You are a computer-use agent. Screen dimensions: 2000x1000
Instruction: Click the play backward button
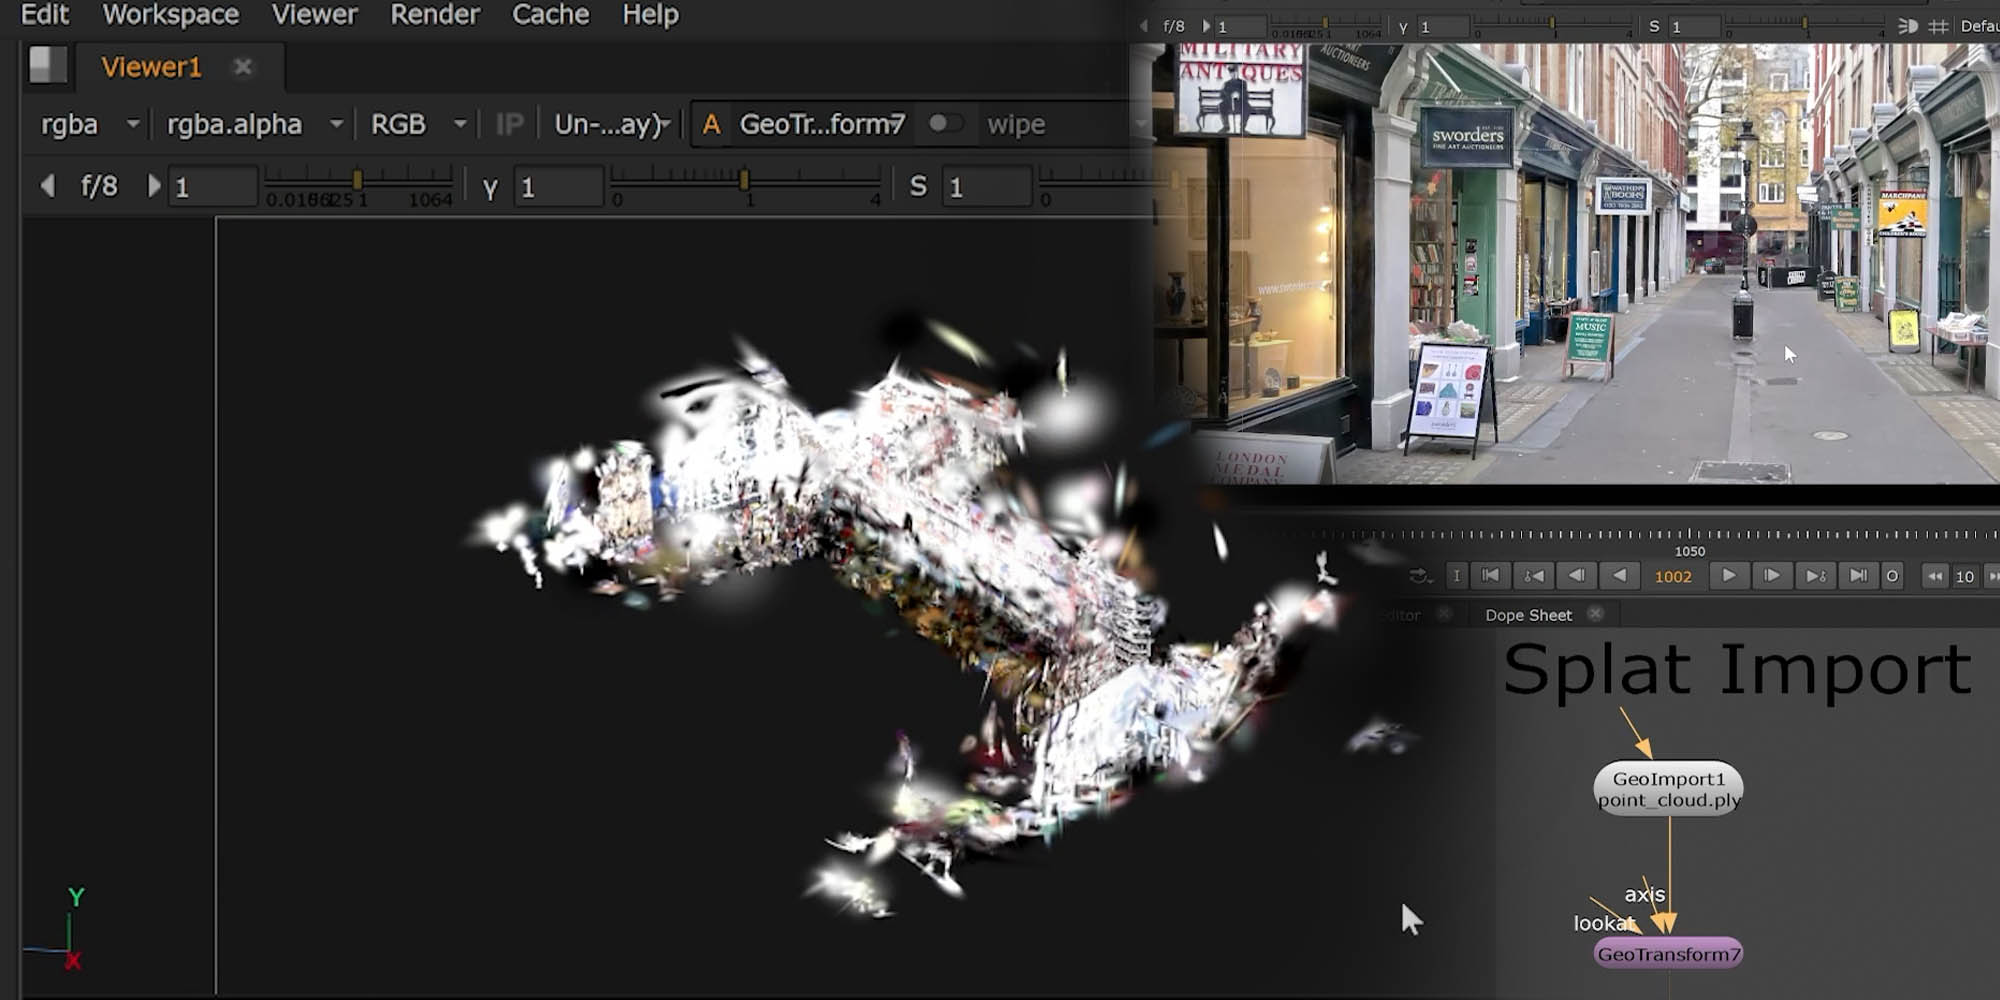1619,575
